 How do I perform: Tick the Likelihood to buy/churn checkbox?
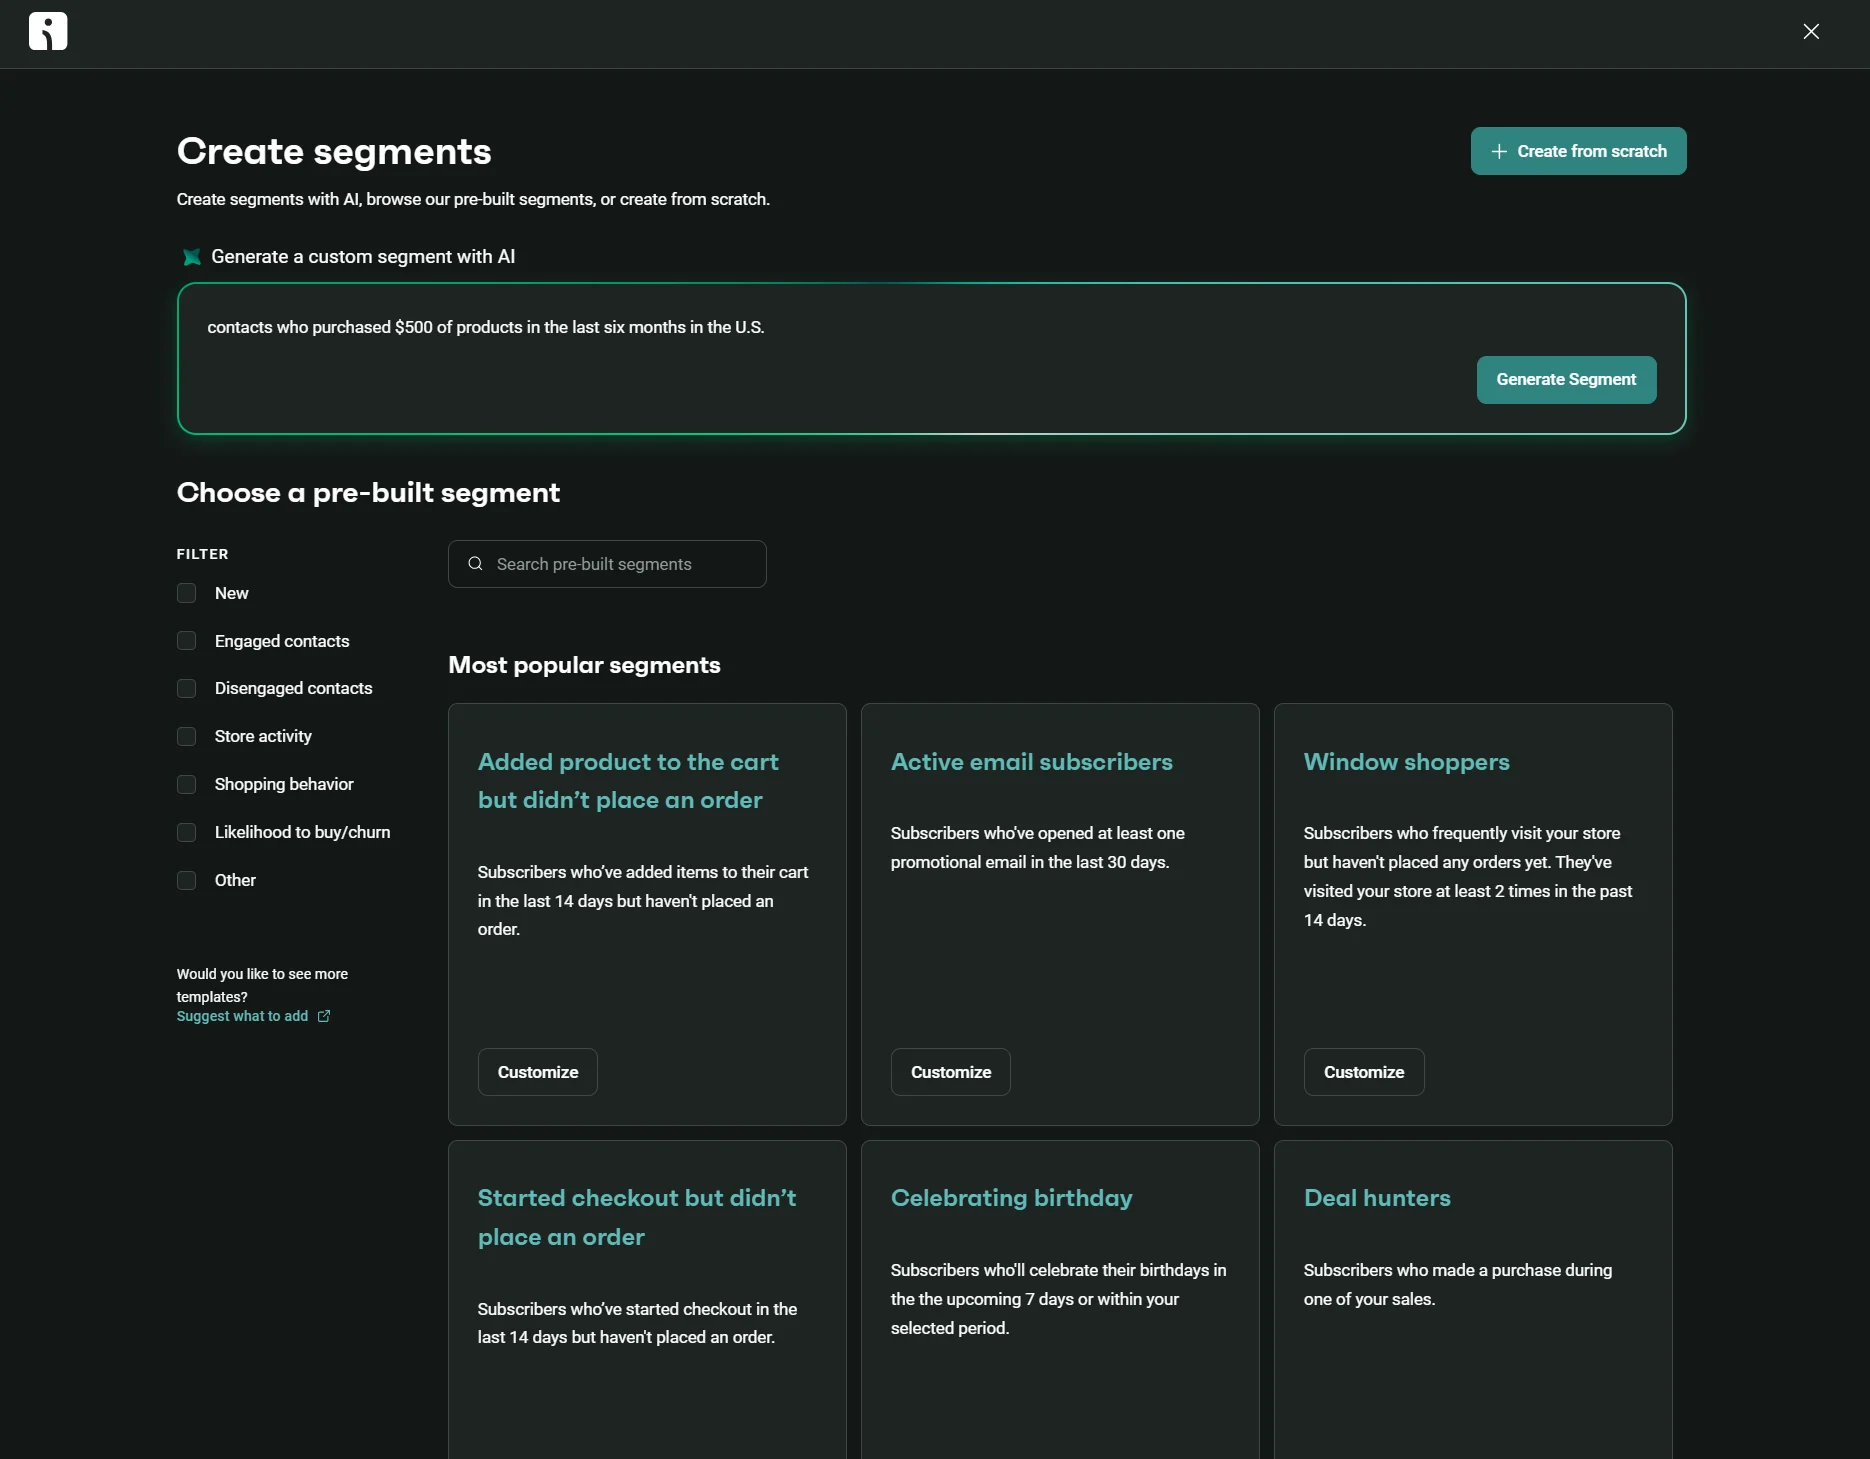(186, 832)
